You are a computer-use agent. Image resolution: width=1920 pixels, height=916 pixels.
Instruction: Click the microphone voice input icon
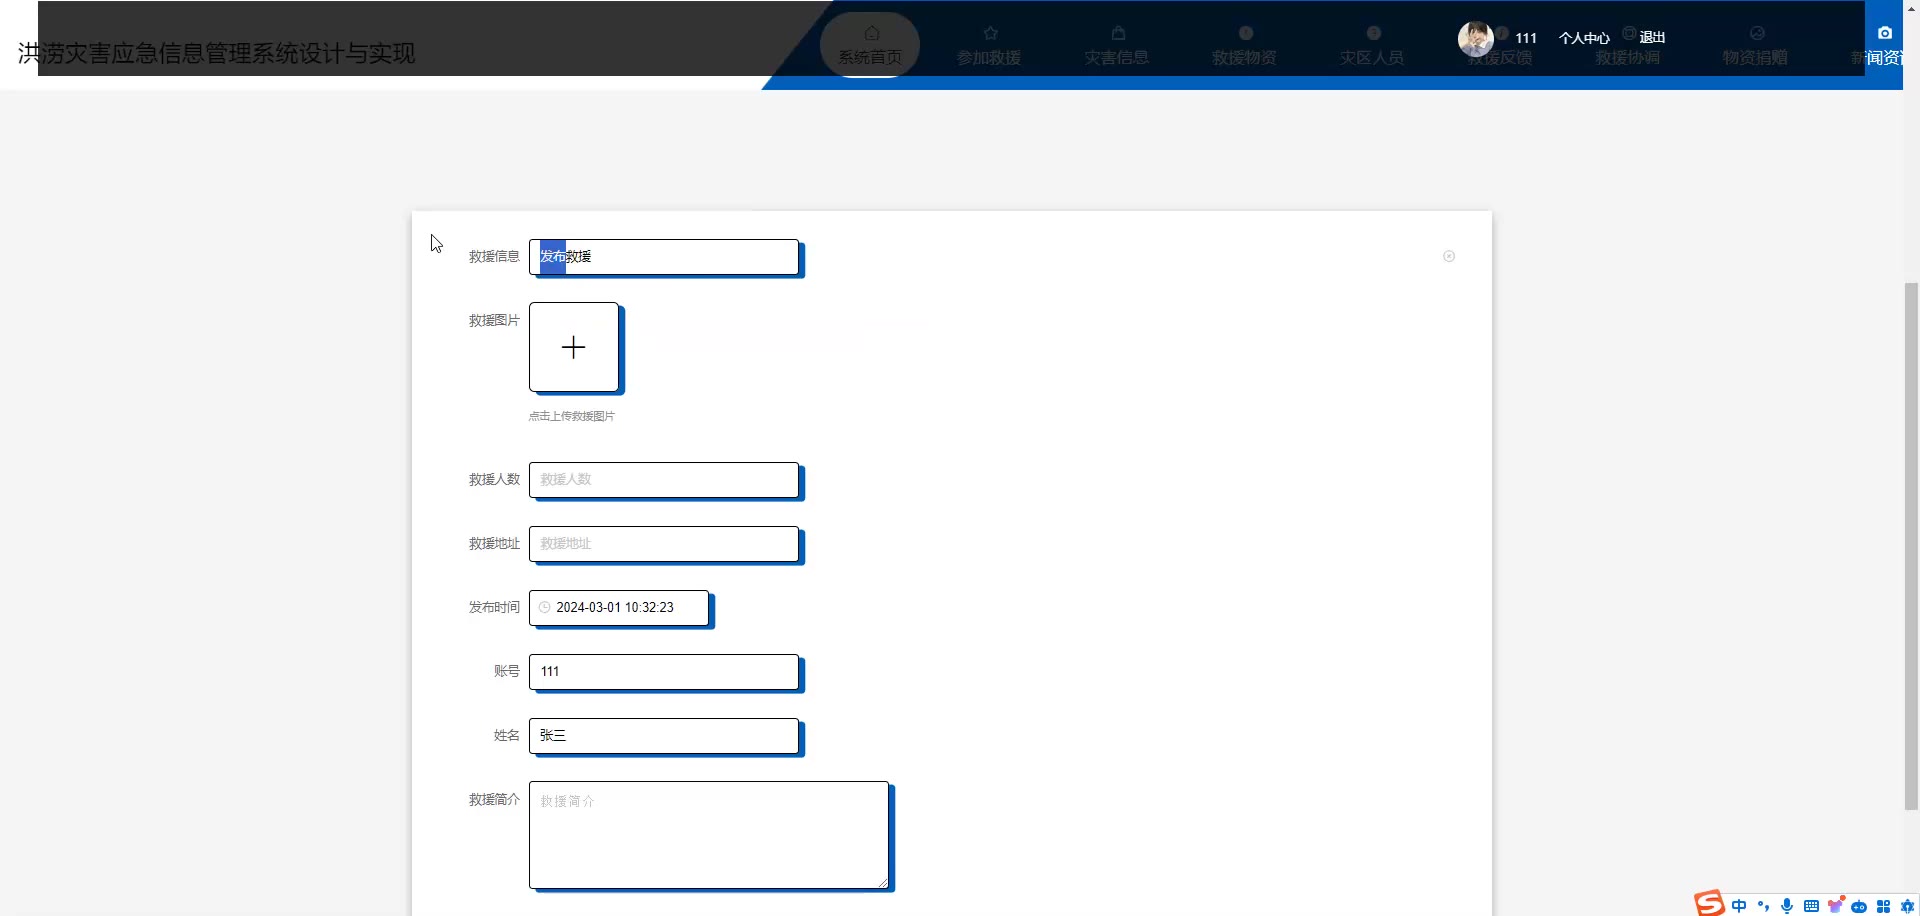click(1787, 906)
